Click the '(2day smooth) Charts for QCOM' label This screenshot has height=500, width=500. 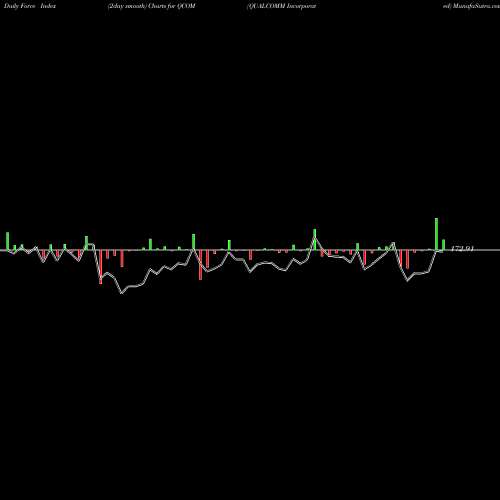click(x=152, y=6)
